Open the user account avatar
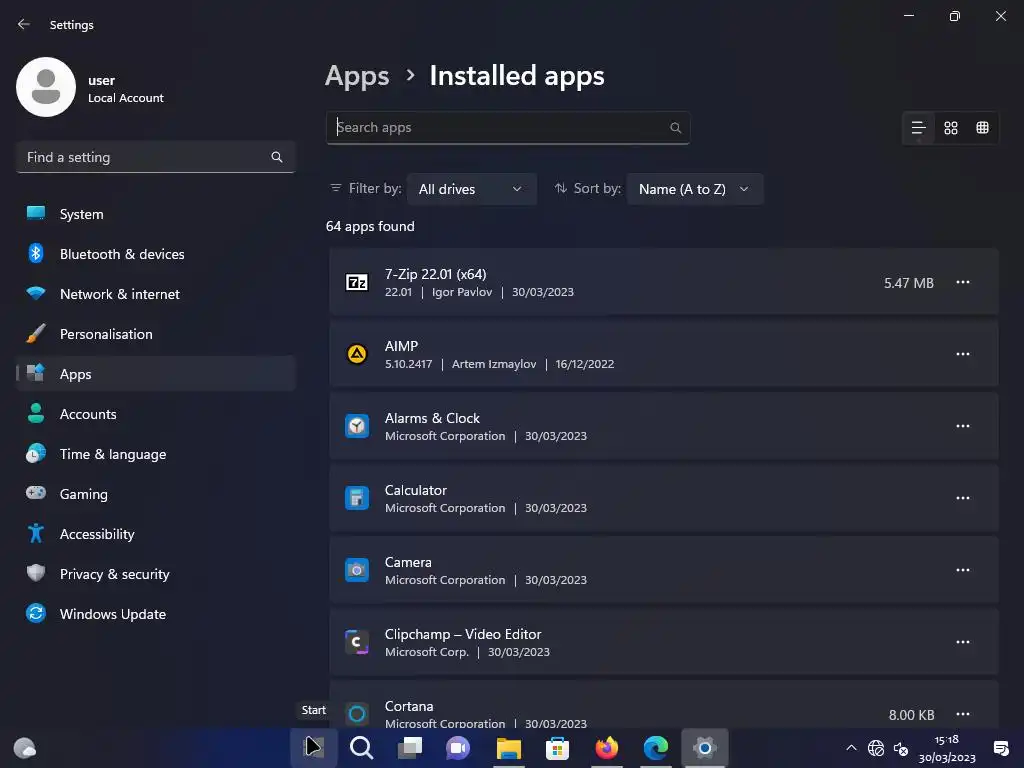 [46, 87]
